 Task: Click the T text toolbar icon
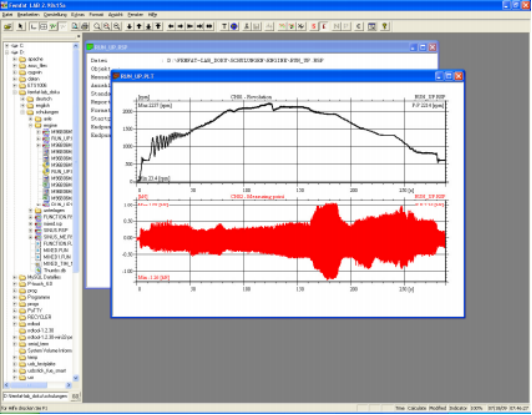click(x=224, y=26)
